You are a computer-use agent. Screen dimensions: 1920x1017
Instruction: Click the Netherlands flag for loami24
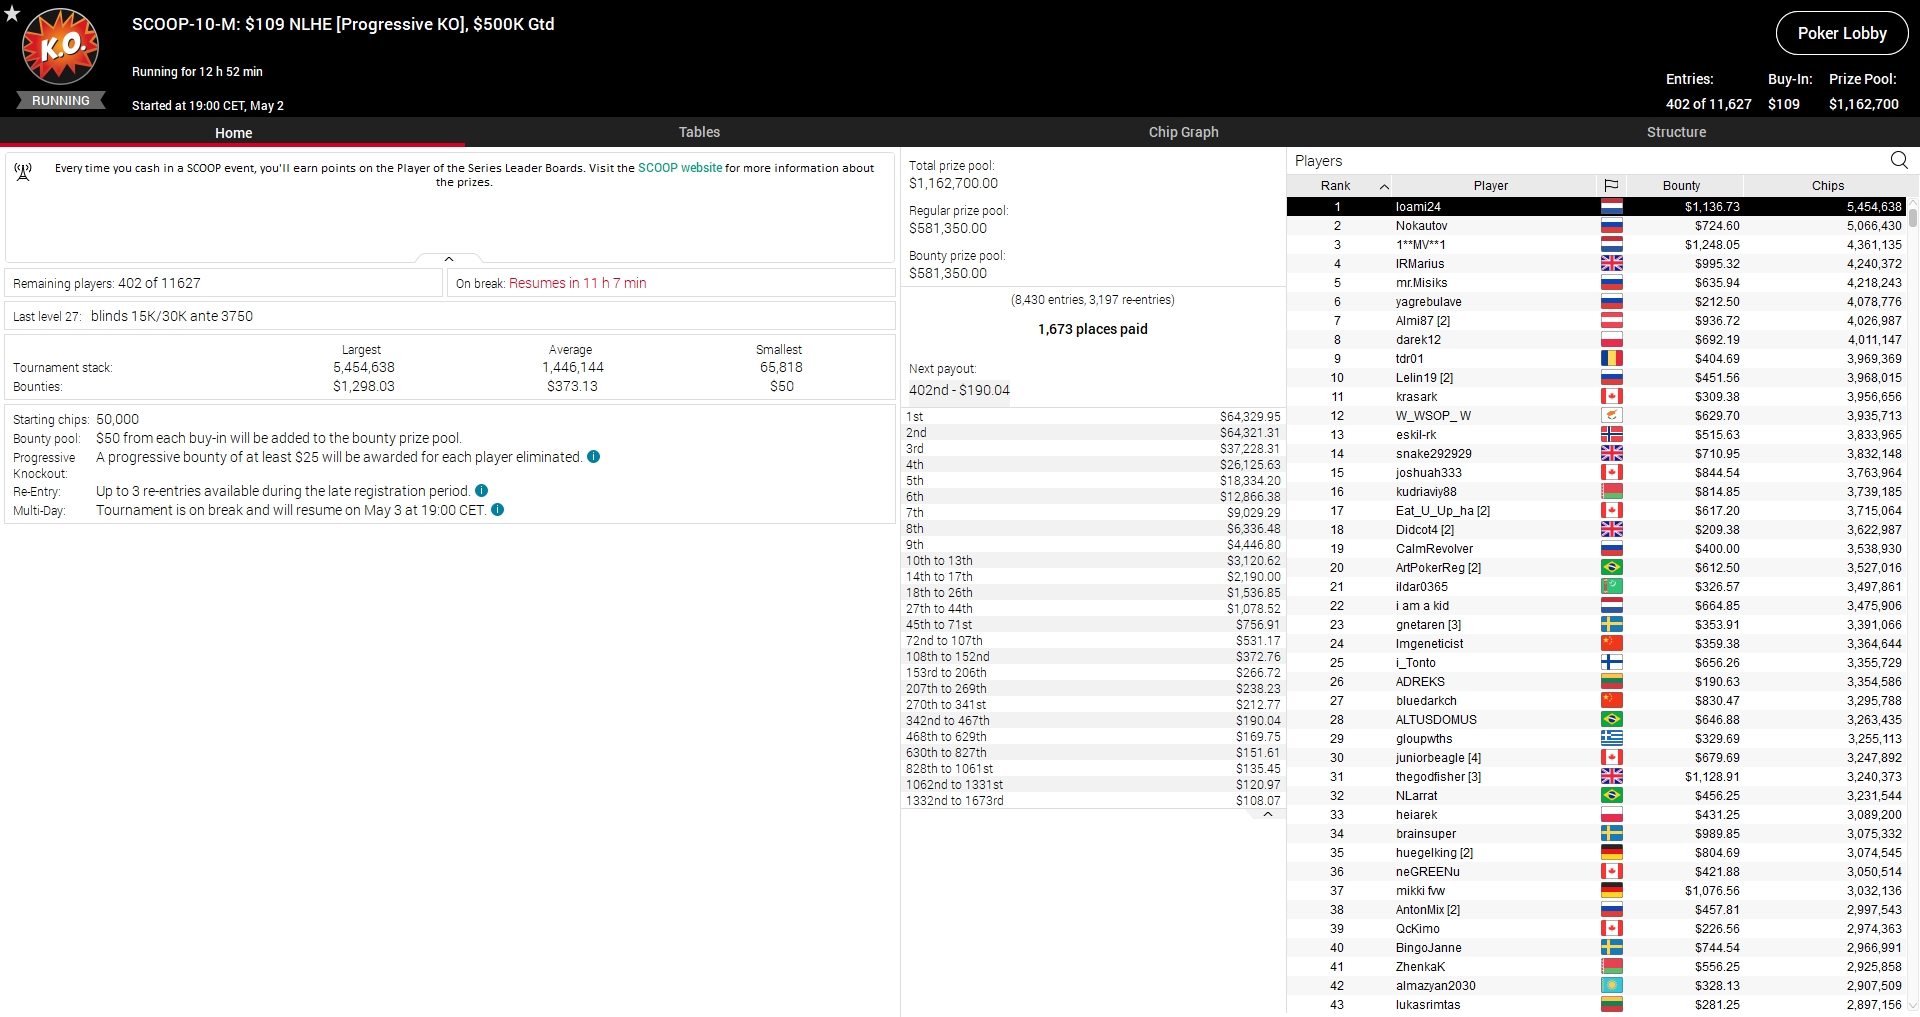coord(1611,207)
